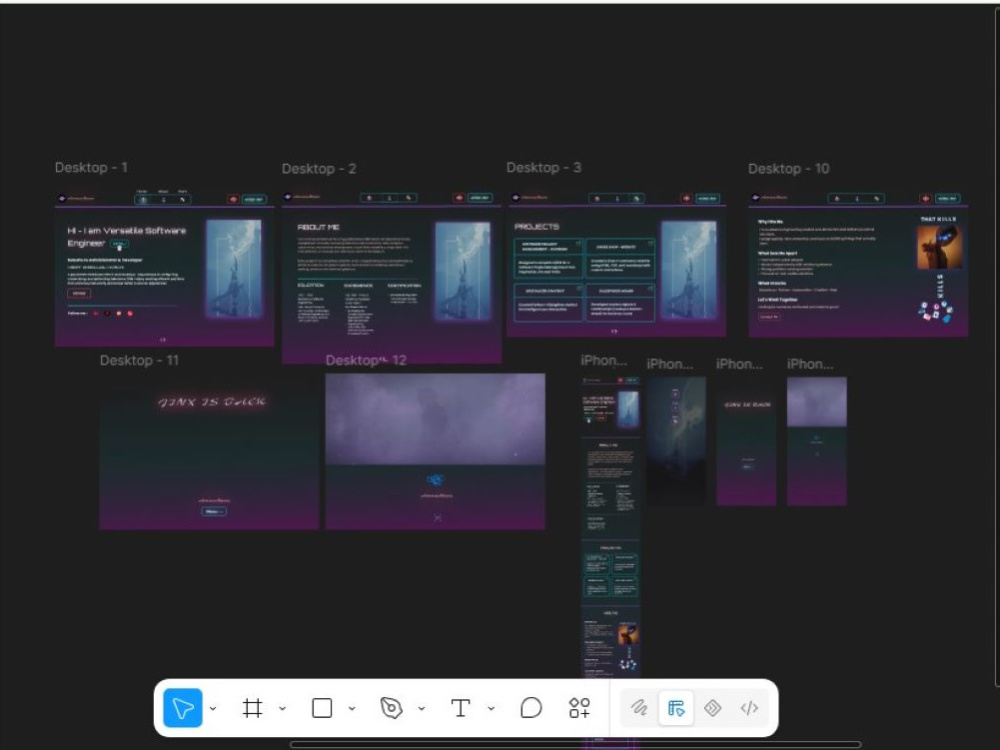Select the iPhone frame showing dark tower artwork
The image size is (1000, 750).
[x=676, y=441]
